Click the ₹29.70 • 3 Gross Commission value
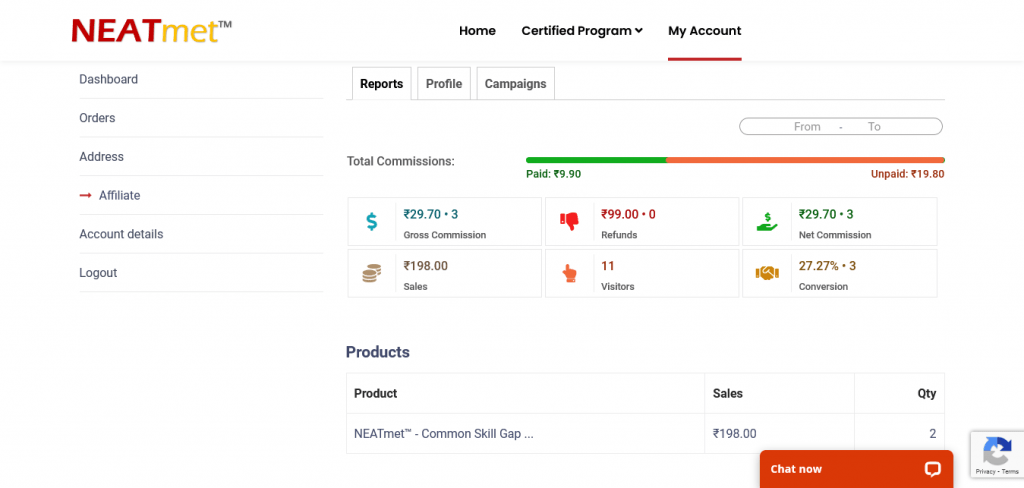 430,214
